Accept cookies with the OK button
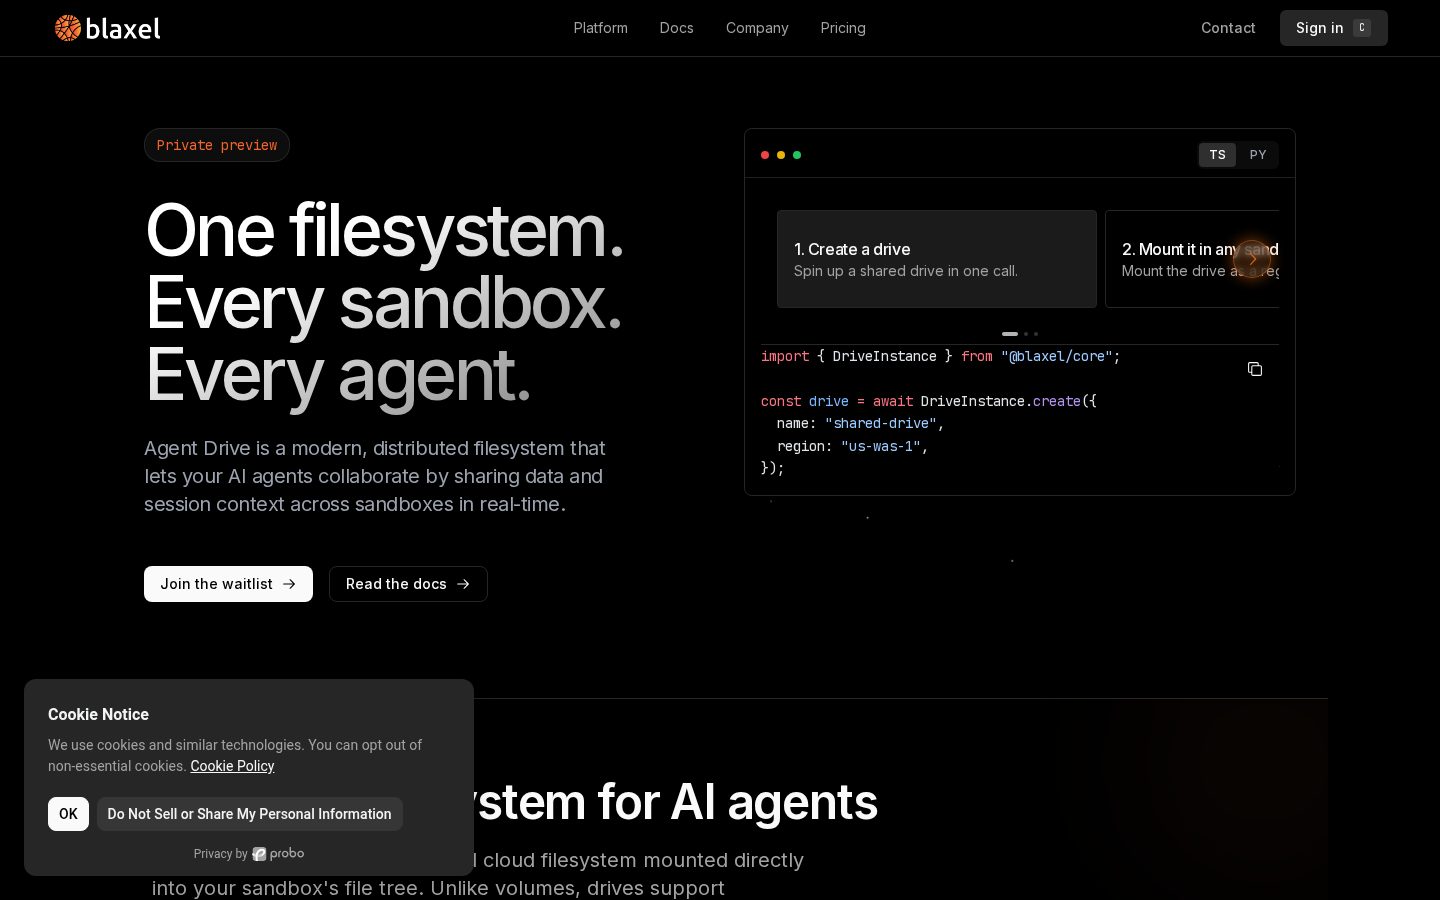The image size is (1440, 900). (x=68, y=814)
